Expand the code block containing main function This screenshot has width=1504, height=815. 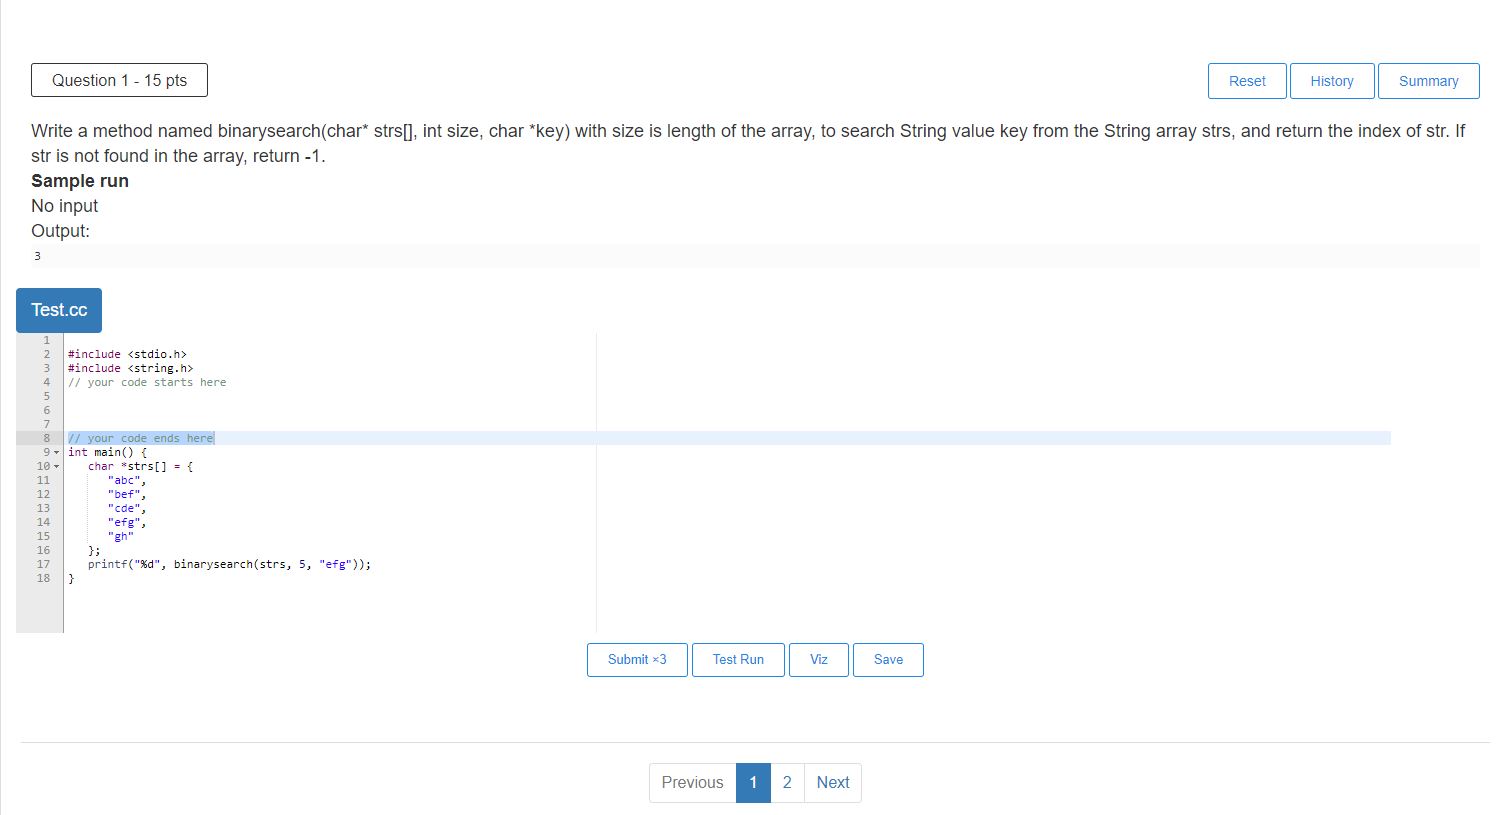tap(56, 452)
